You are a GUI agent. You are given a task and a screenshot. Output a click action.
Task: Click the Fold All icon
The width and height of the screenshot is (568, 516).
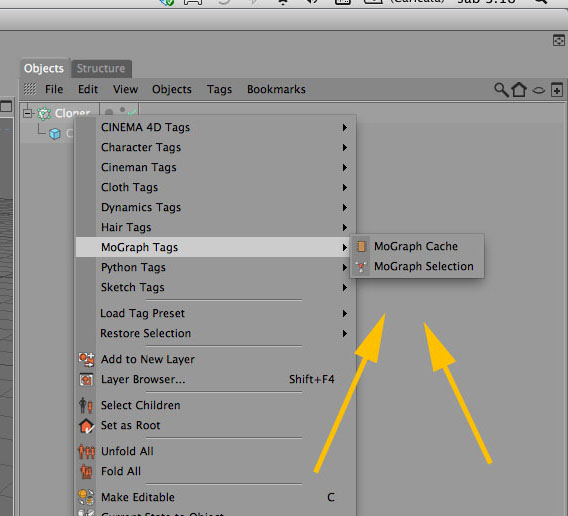[x=86, y=471]
